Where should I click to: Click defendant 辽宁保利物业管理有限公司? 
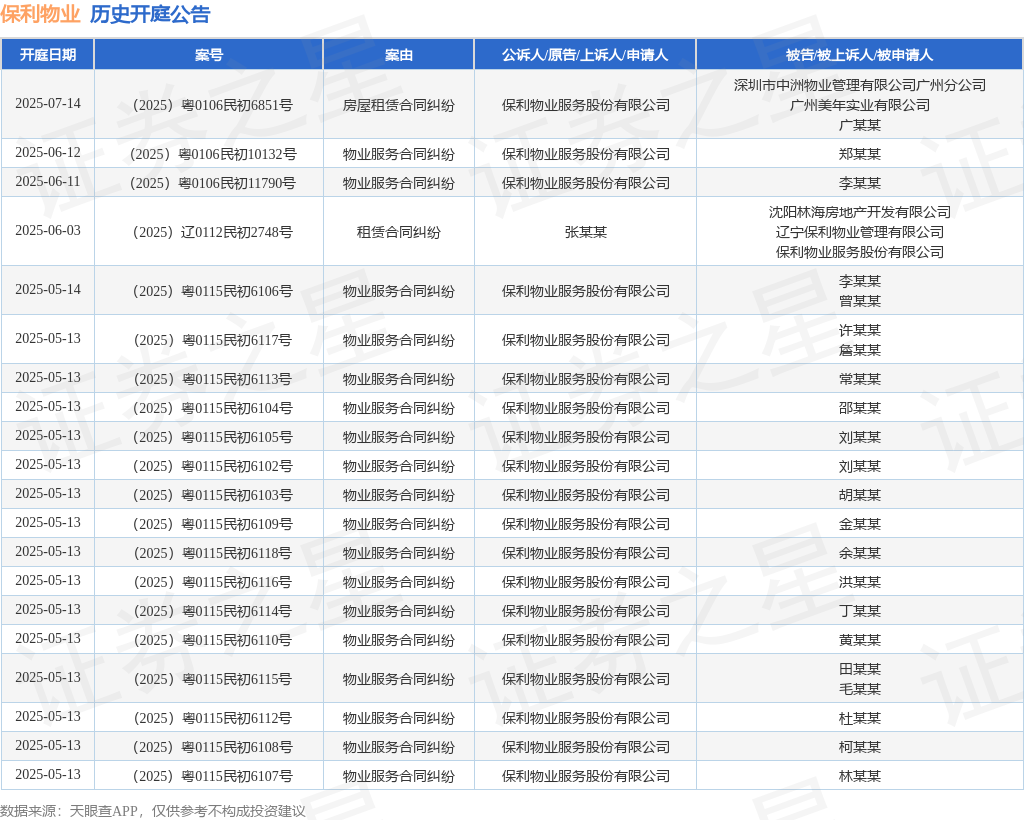tap(859, 232)
